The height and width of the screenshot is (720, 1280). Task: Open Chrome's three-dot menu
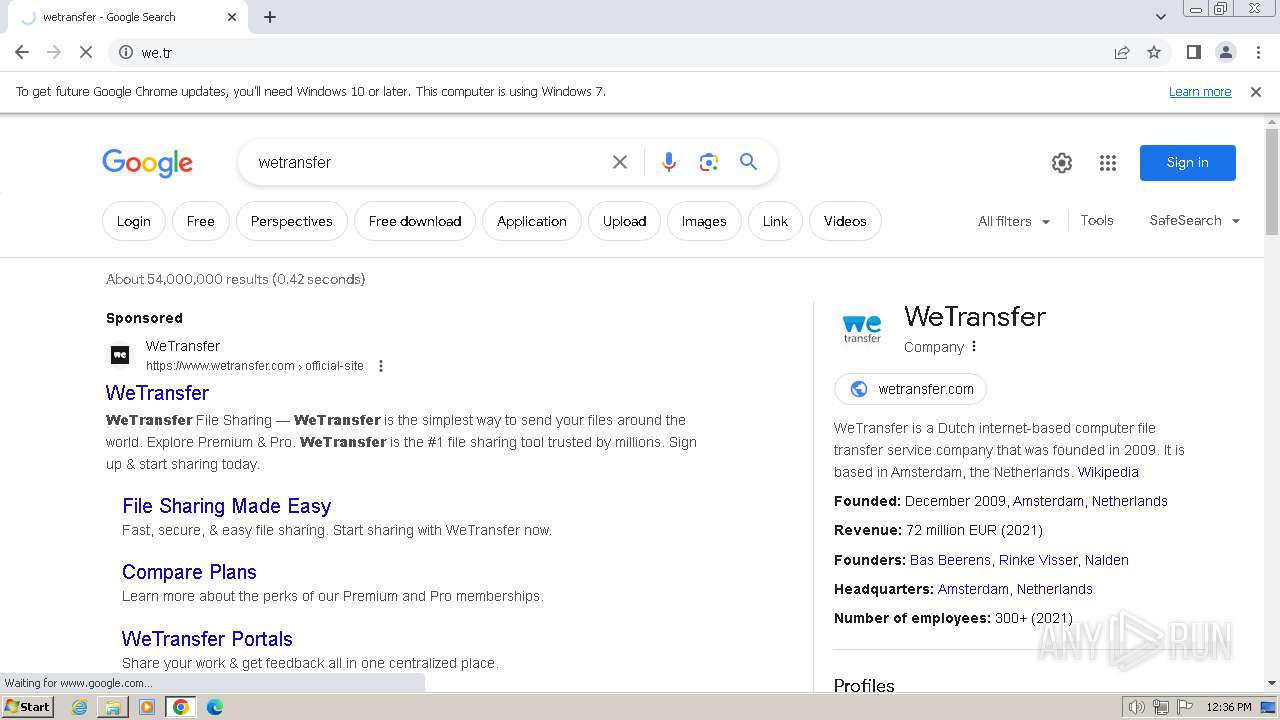tap(1257, 53)
